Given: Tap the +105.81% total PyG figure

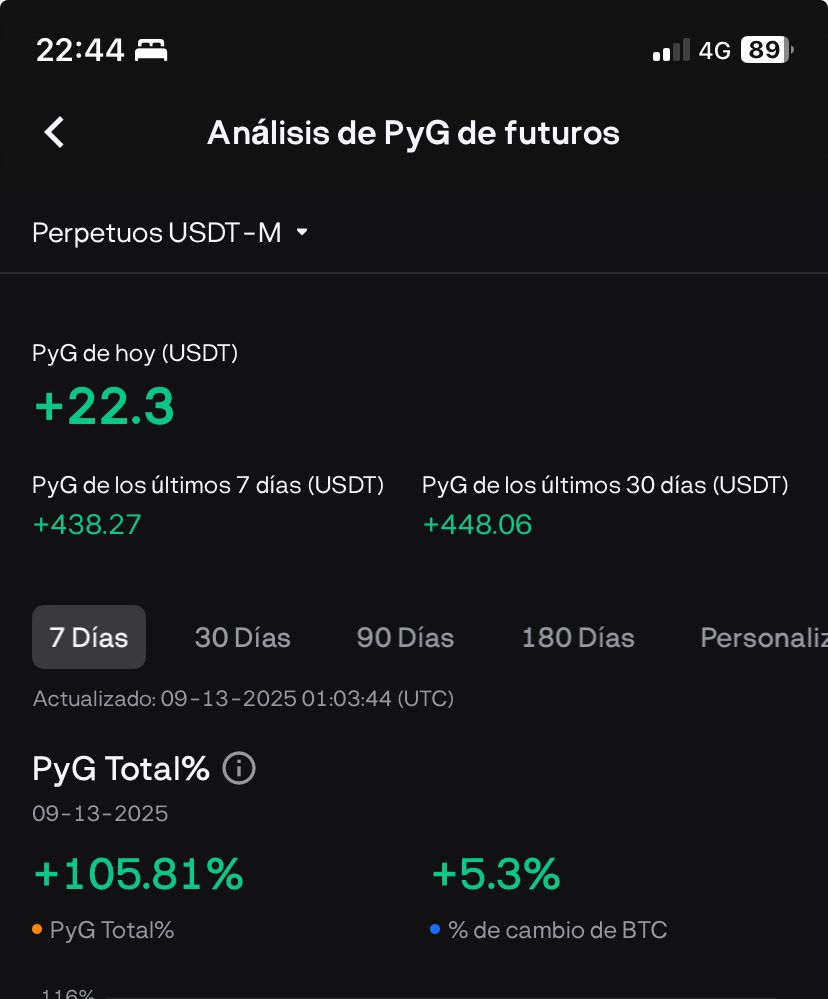Looking at the screenshot, I should 138,874.
